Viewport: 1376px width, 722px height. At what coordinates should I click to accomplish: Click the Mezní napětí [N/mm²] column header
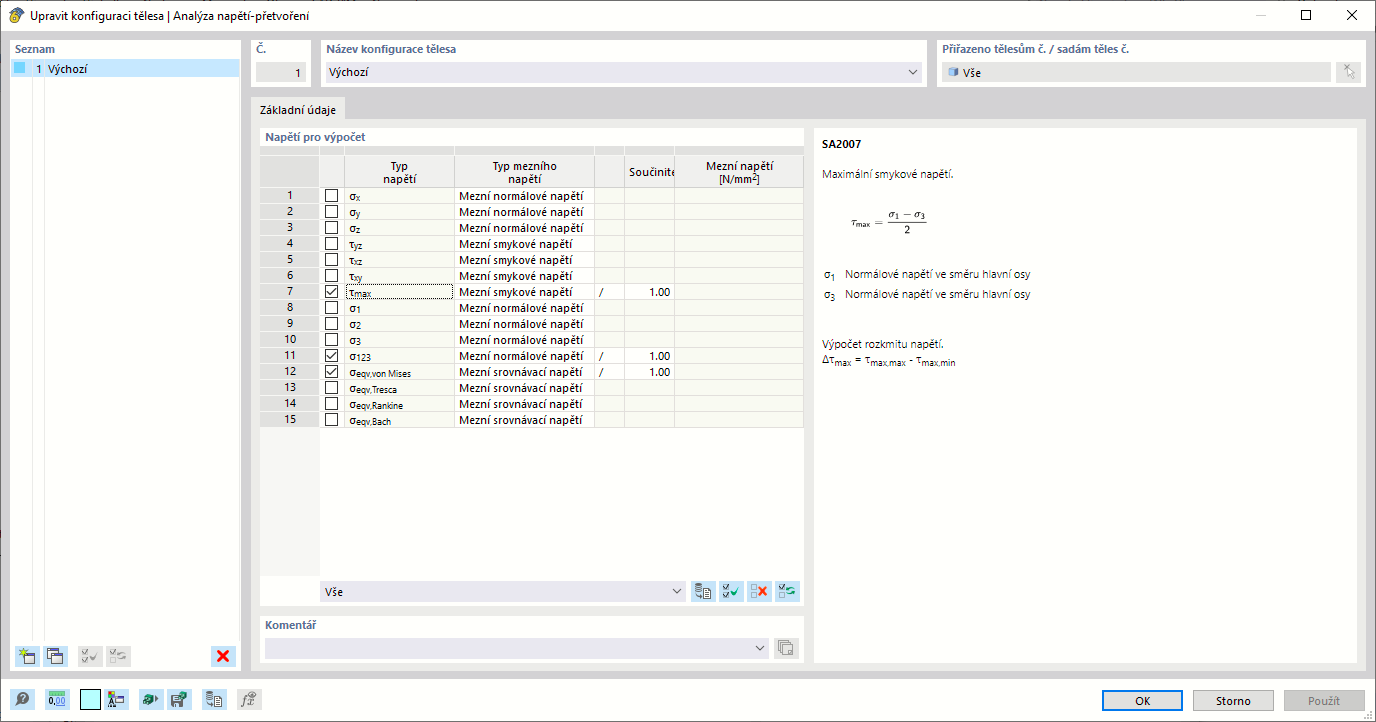coord(739,172)
